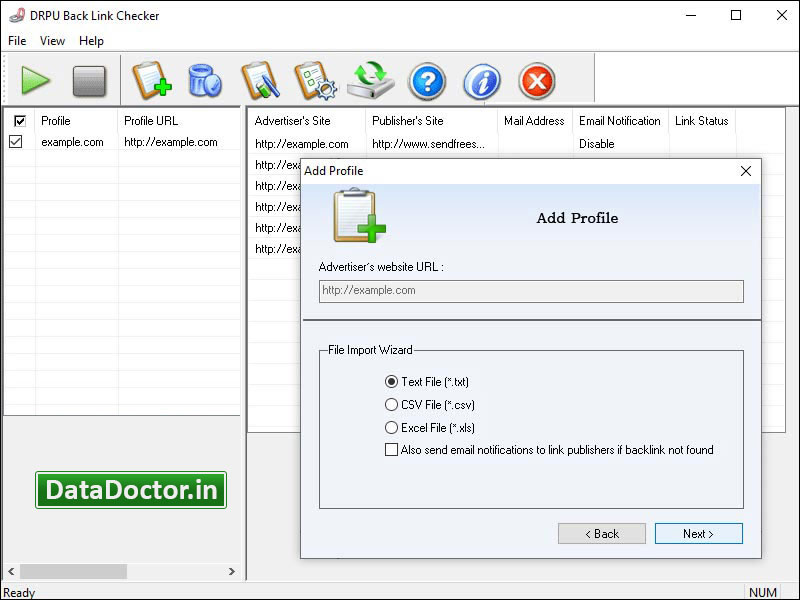Select the Excel File (*.xls) option
This screenshot has height=600, width=800.
(392, 428)
